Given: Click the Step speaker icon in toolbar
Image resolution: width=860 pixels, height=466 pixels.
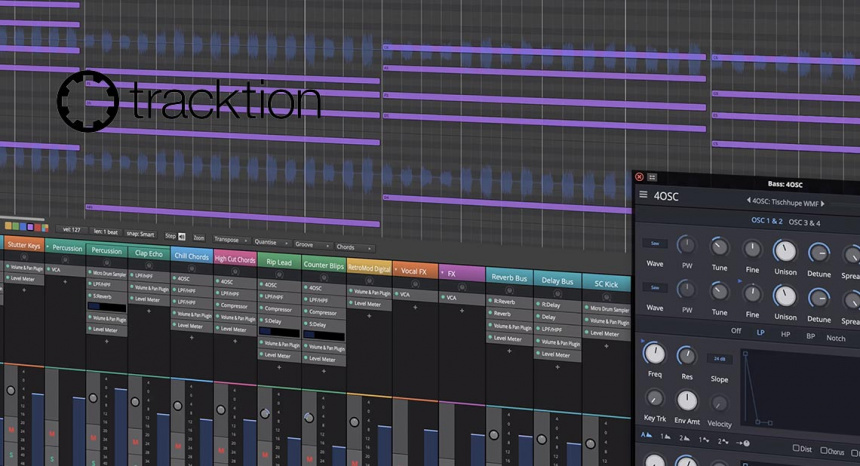Looking at the screenshot, I should coord(182,236).
